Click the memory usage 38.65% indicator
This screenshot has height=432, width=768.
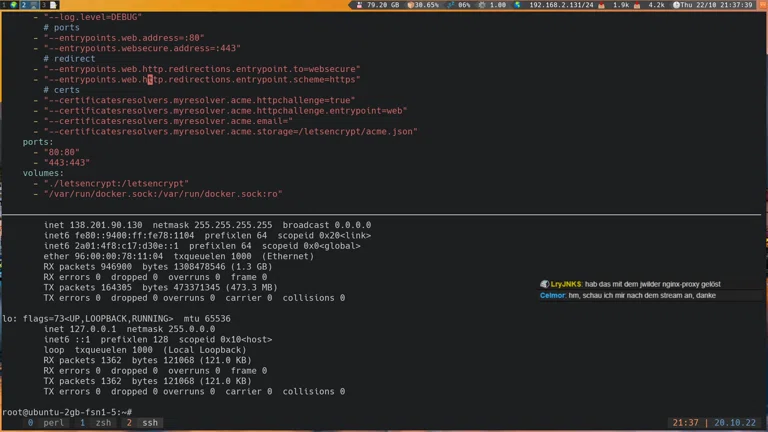423,5
